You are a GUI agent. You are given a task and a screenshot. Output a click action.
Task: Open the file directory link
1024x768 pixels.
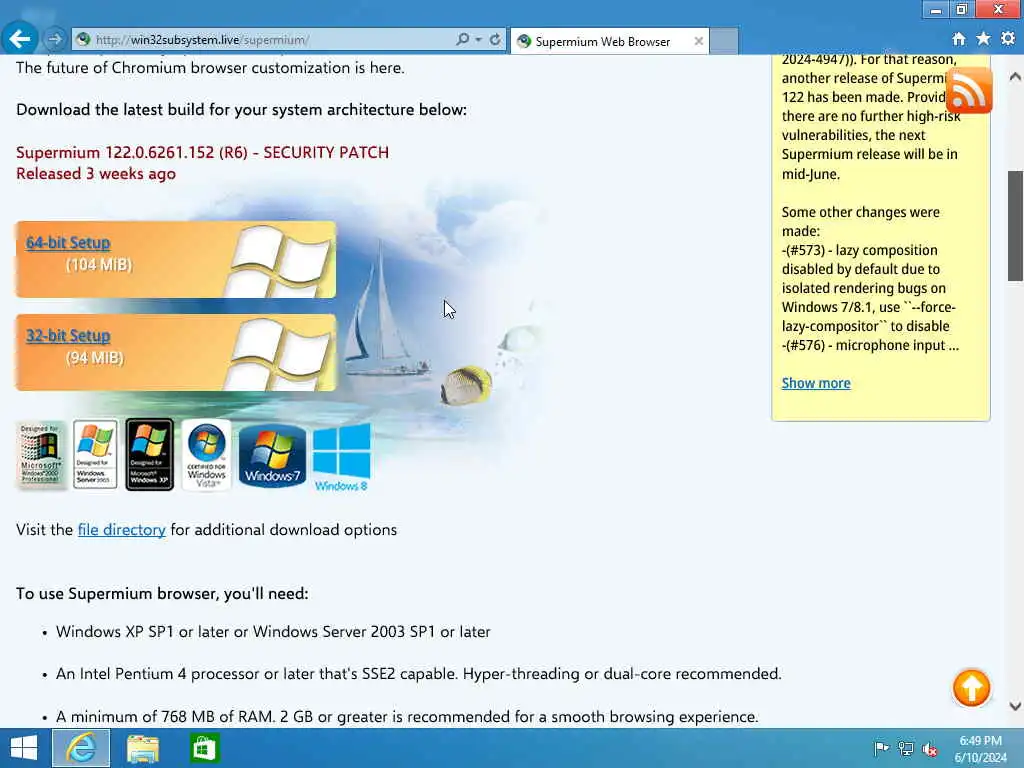click(121, 530)
